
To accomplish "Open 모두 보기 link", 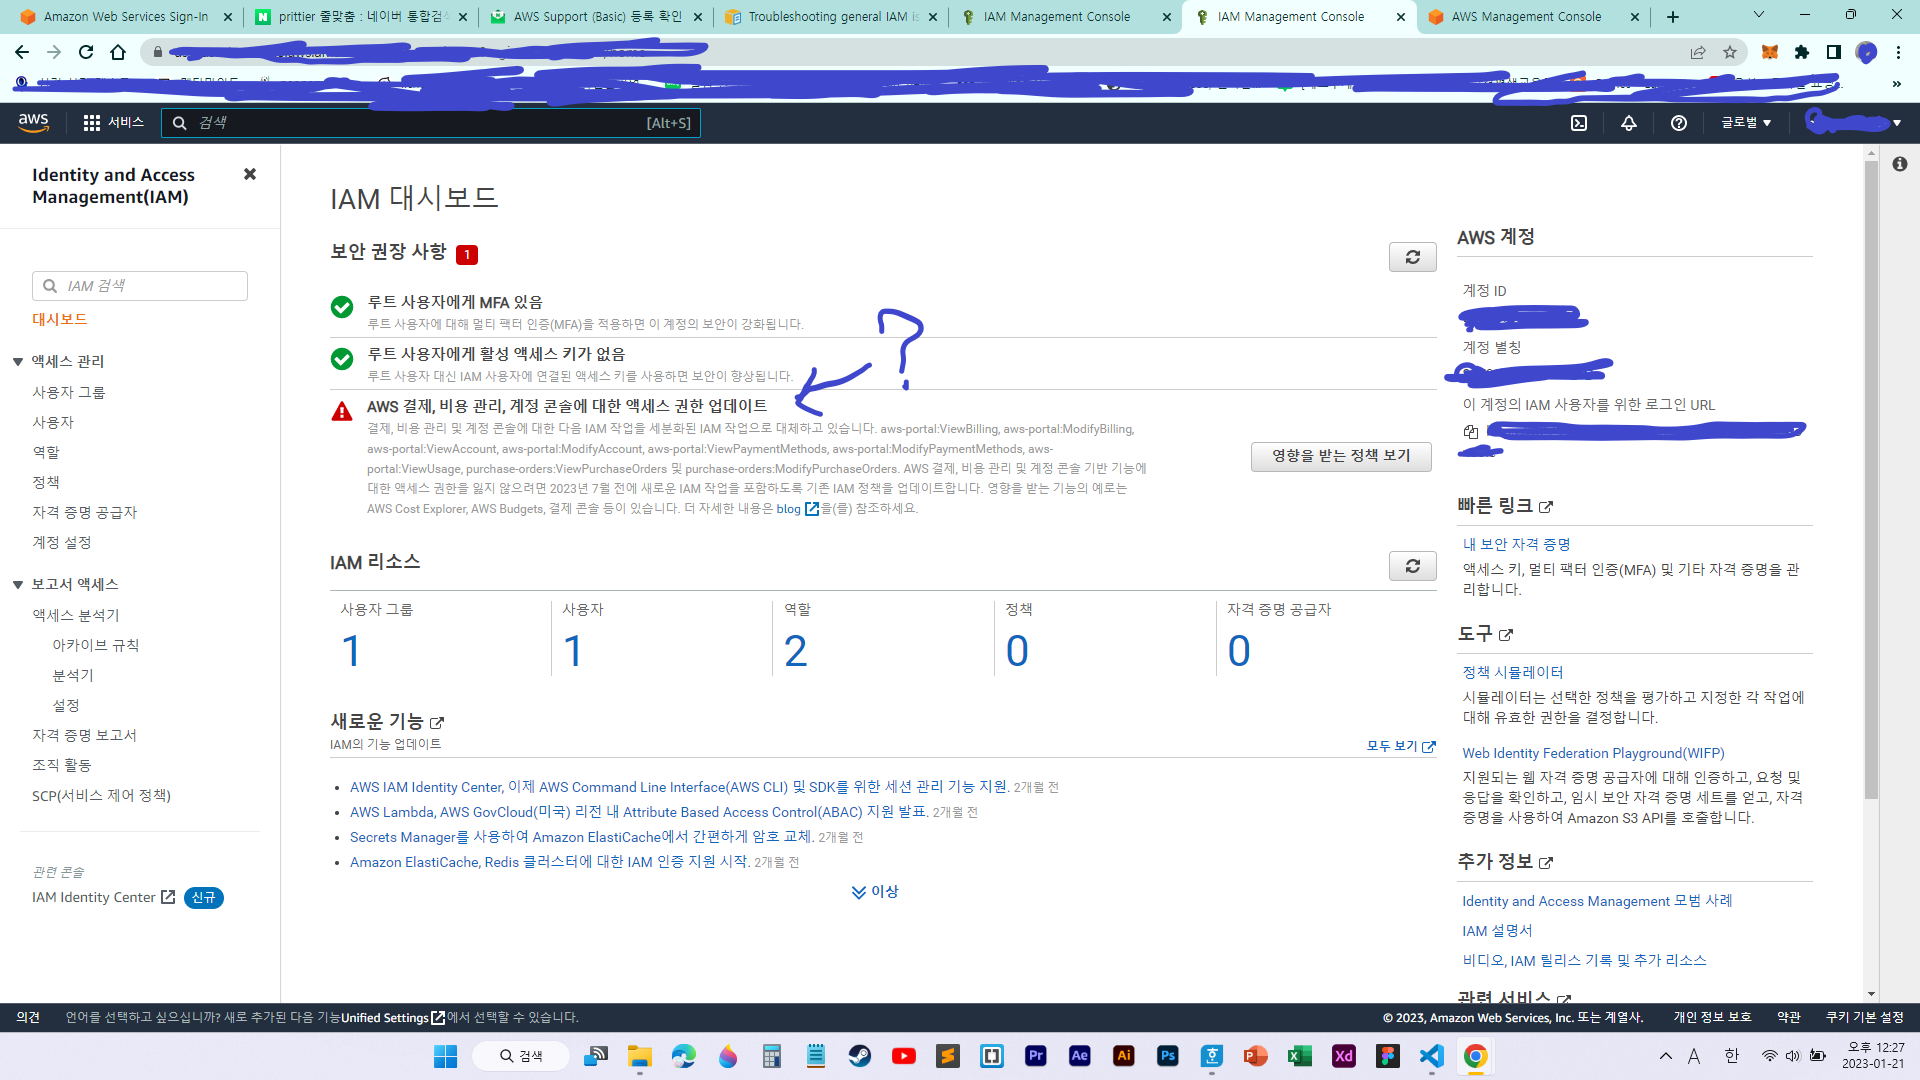I will click(1401, 746).
